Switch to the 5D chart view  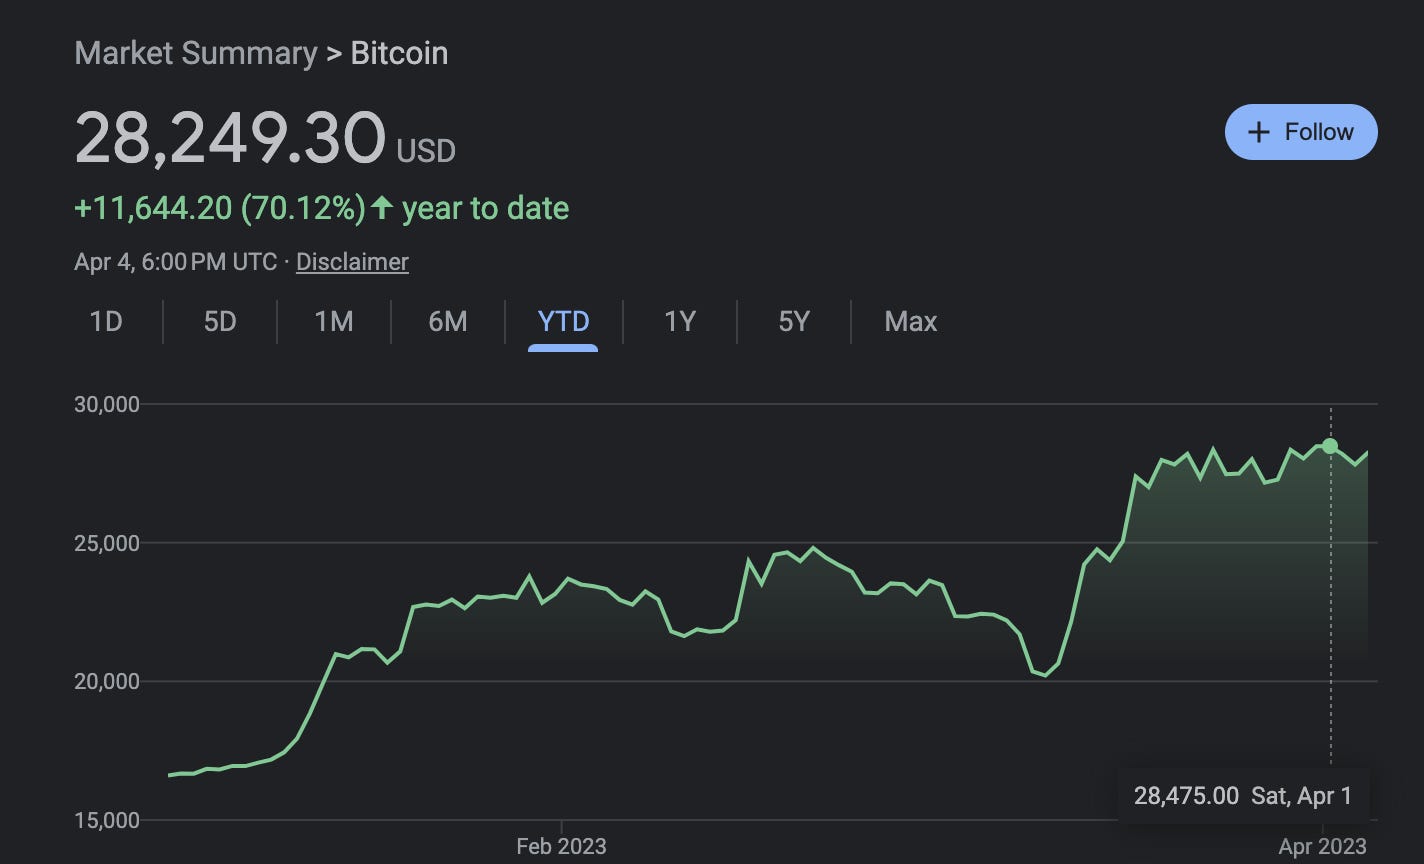(219, 321)
